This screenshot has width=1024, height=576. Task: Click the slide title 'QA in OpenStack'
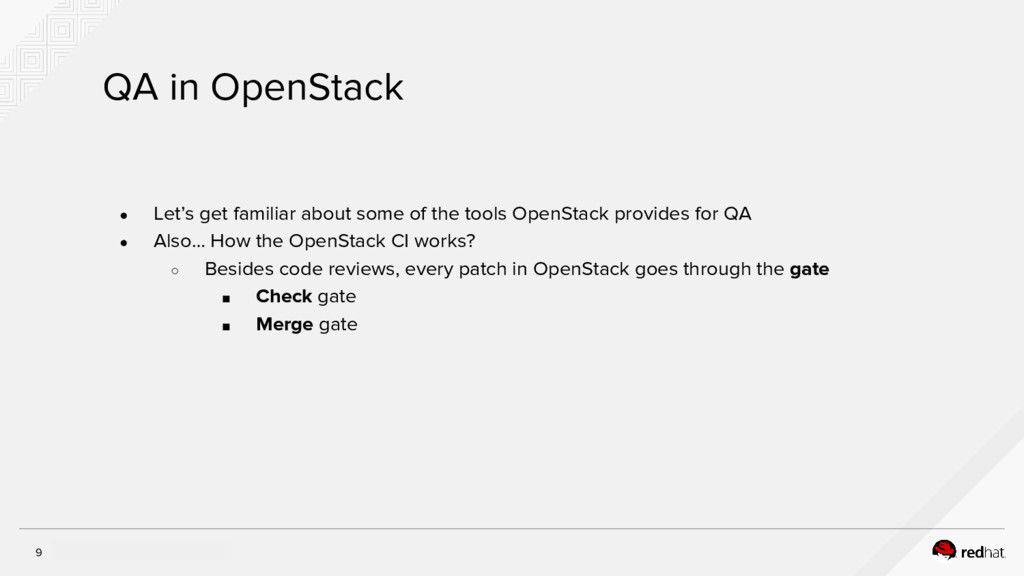(253, 89)
